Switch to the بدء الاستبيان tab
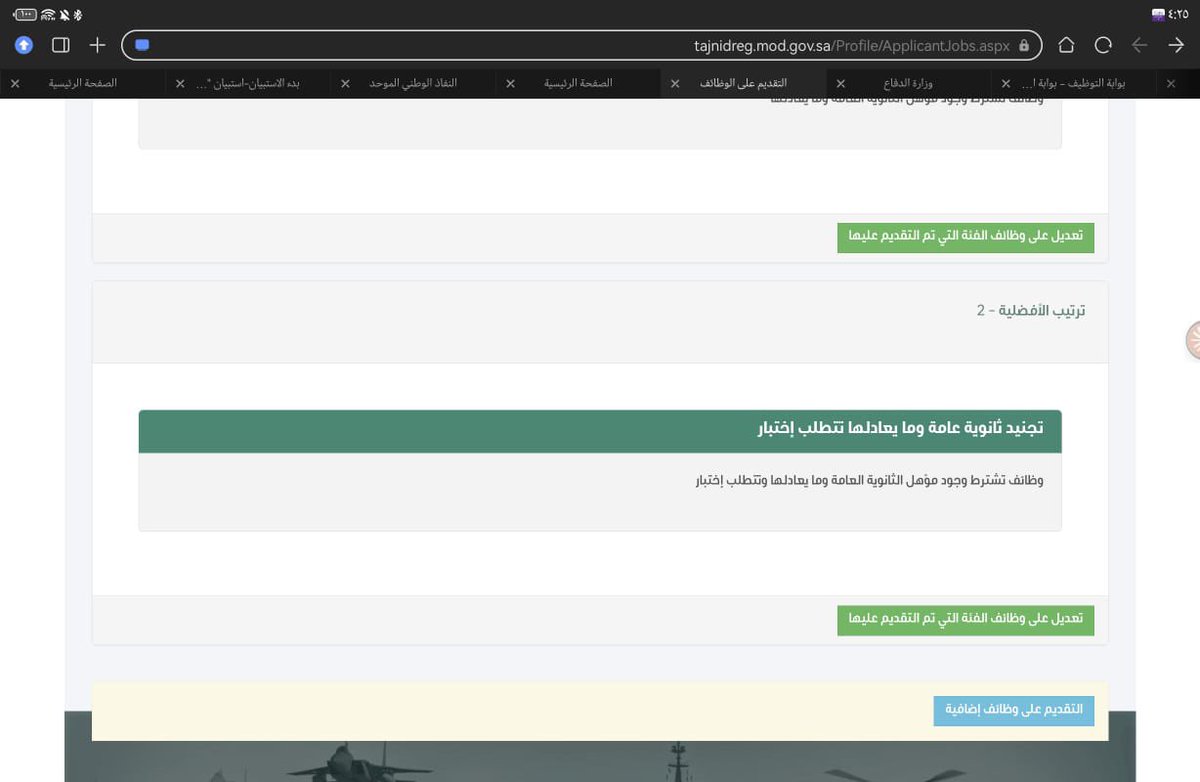Viewport: 1200px width, 782px height. [248, 83]
